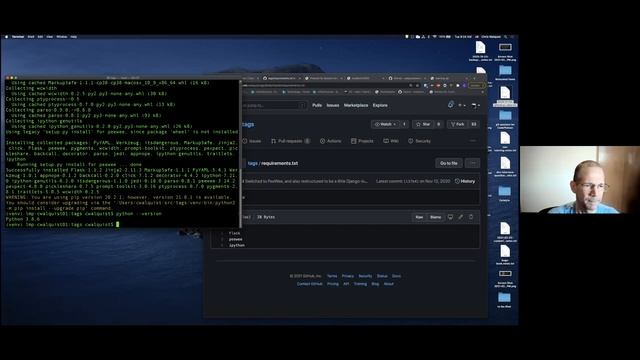Image resolution: width=640 pixels, height=360 pixels.
Task: Expand the repository tabs overflow ellipsis
Action: 473,141
